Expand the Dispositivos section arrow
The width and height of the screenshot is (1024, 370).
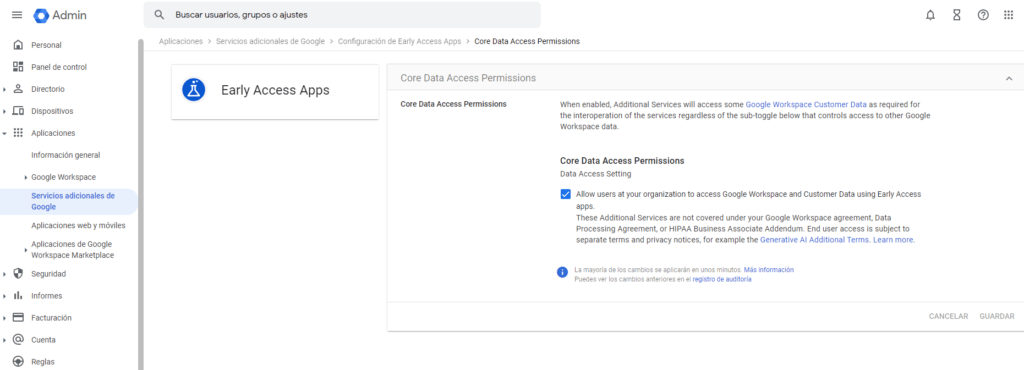coord(5,111)
